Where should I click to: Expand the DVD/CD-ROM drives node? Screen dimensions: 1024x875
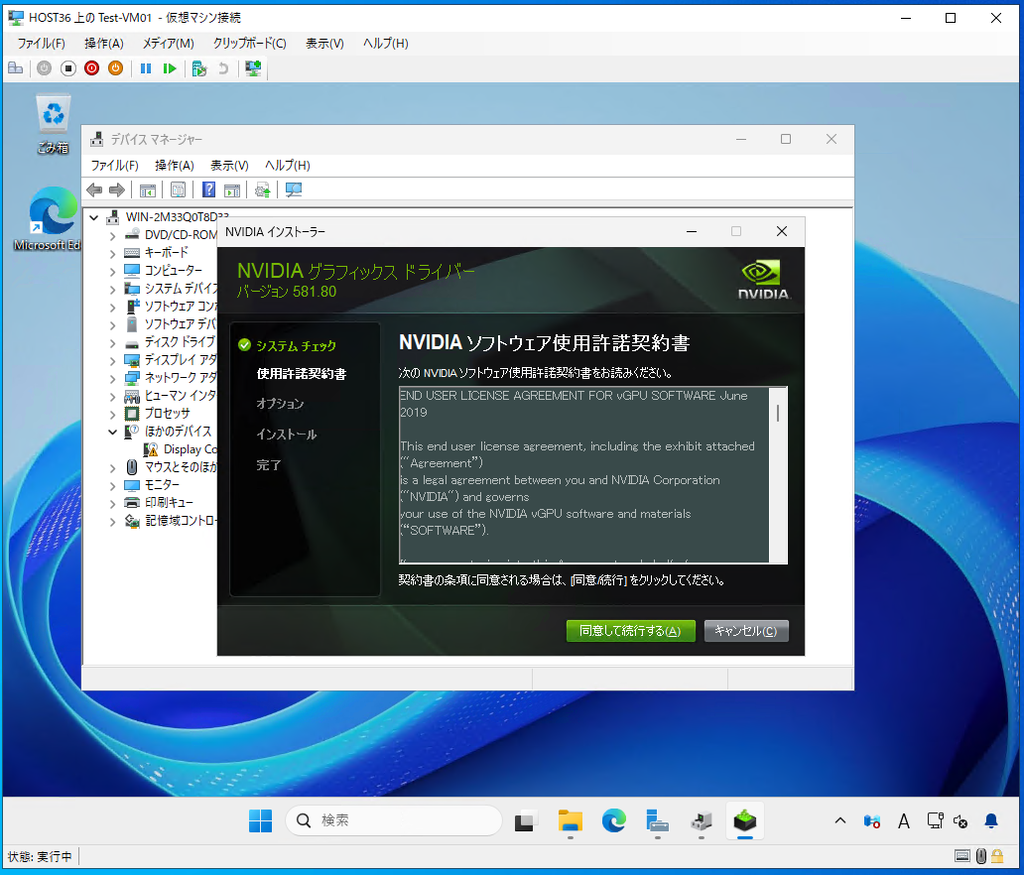coord(112,235)
